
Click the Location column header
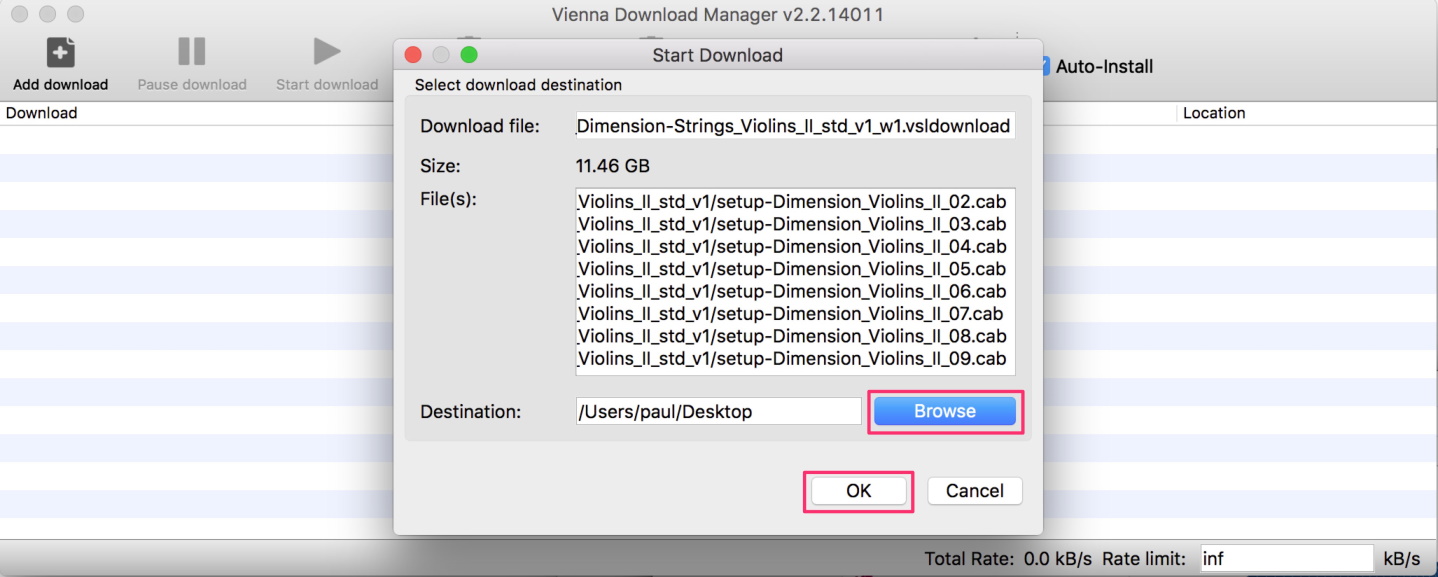[1214, 112]
